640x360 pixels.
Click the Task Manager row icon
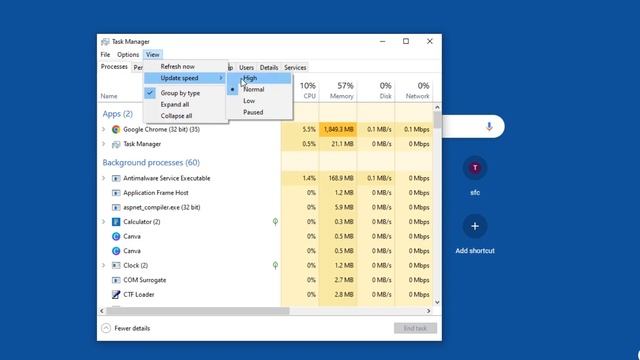(116, 144)
